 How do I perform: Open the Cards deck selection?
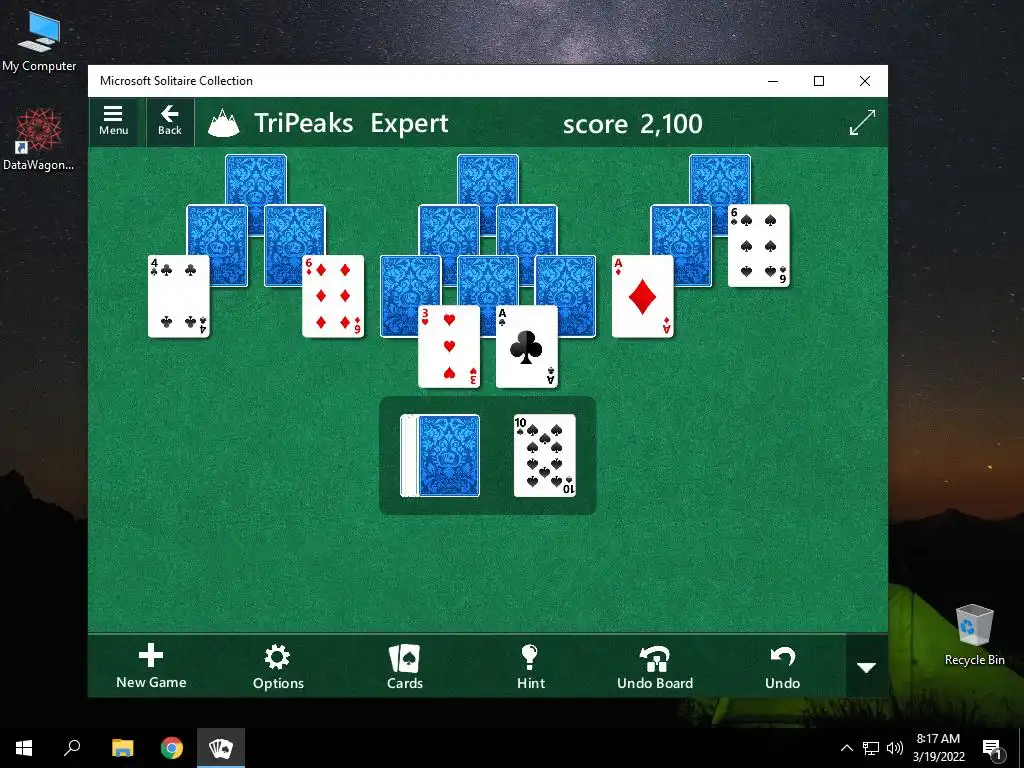pyautogui.click(x=404, y=667)
